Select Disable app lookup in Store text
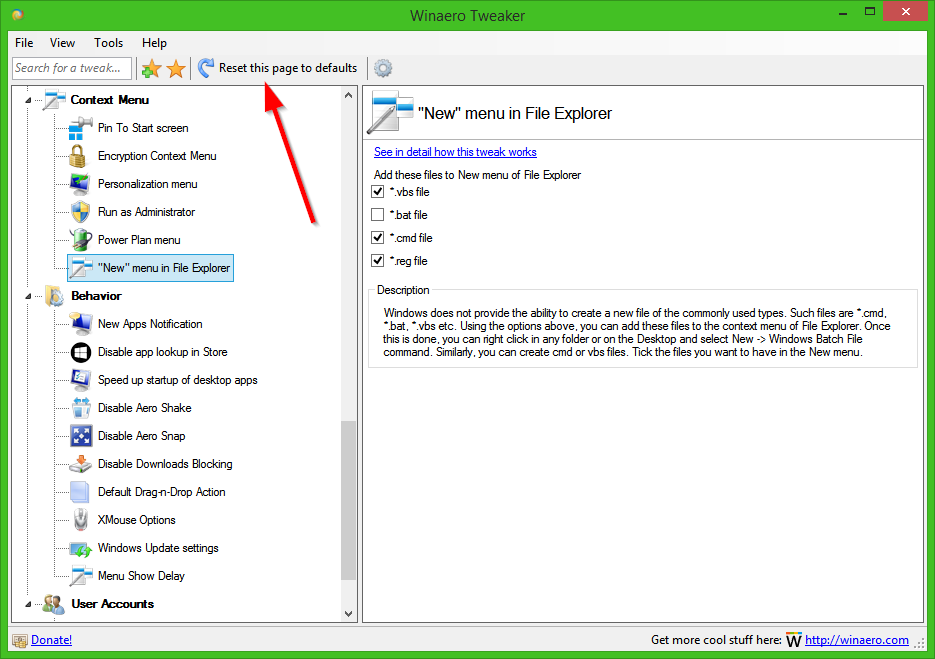 point(163,352)
